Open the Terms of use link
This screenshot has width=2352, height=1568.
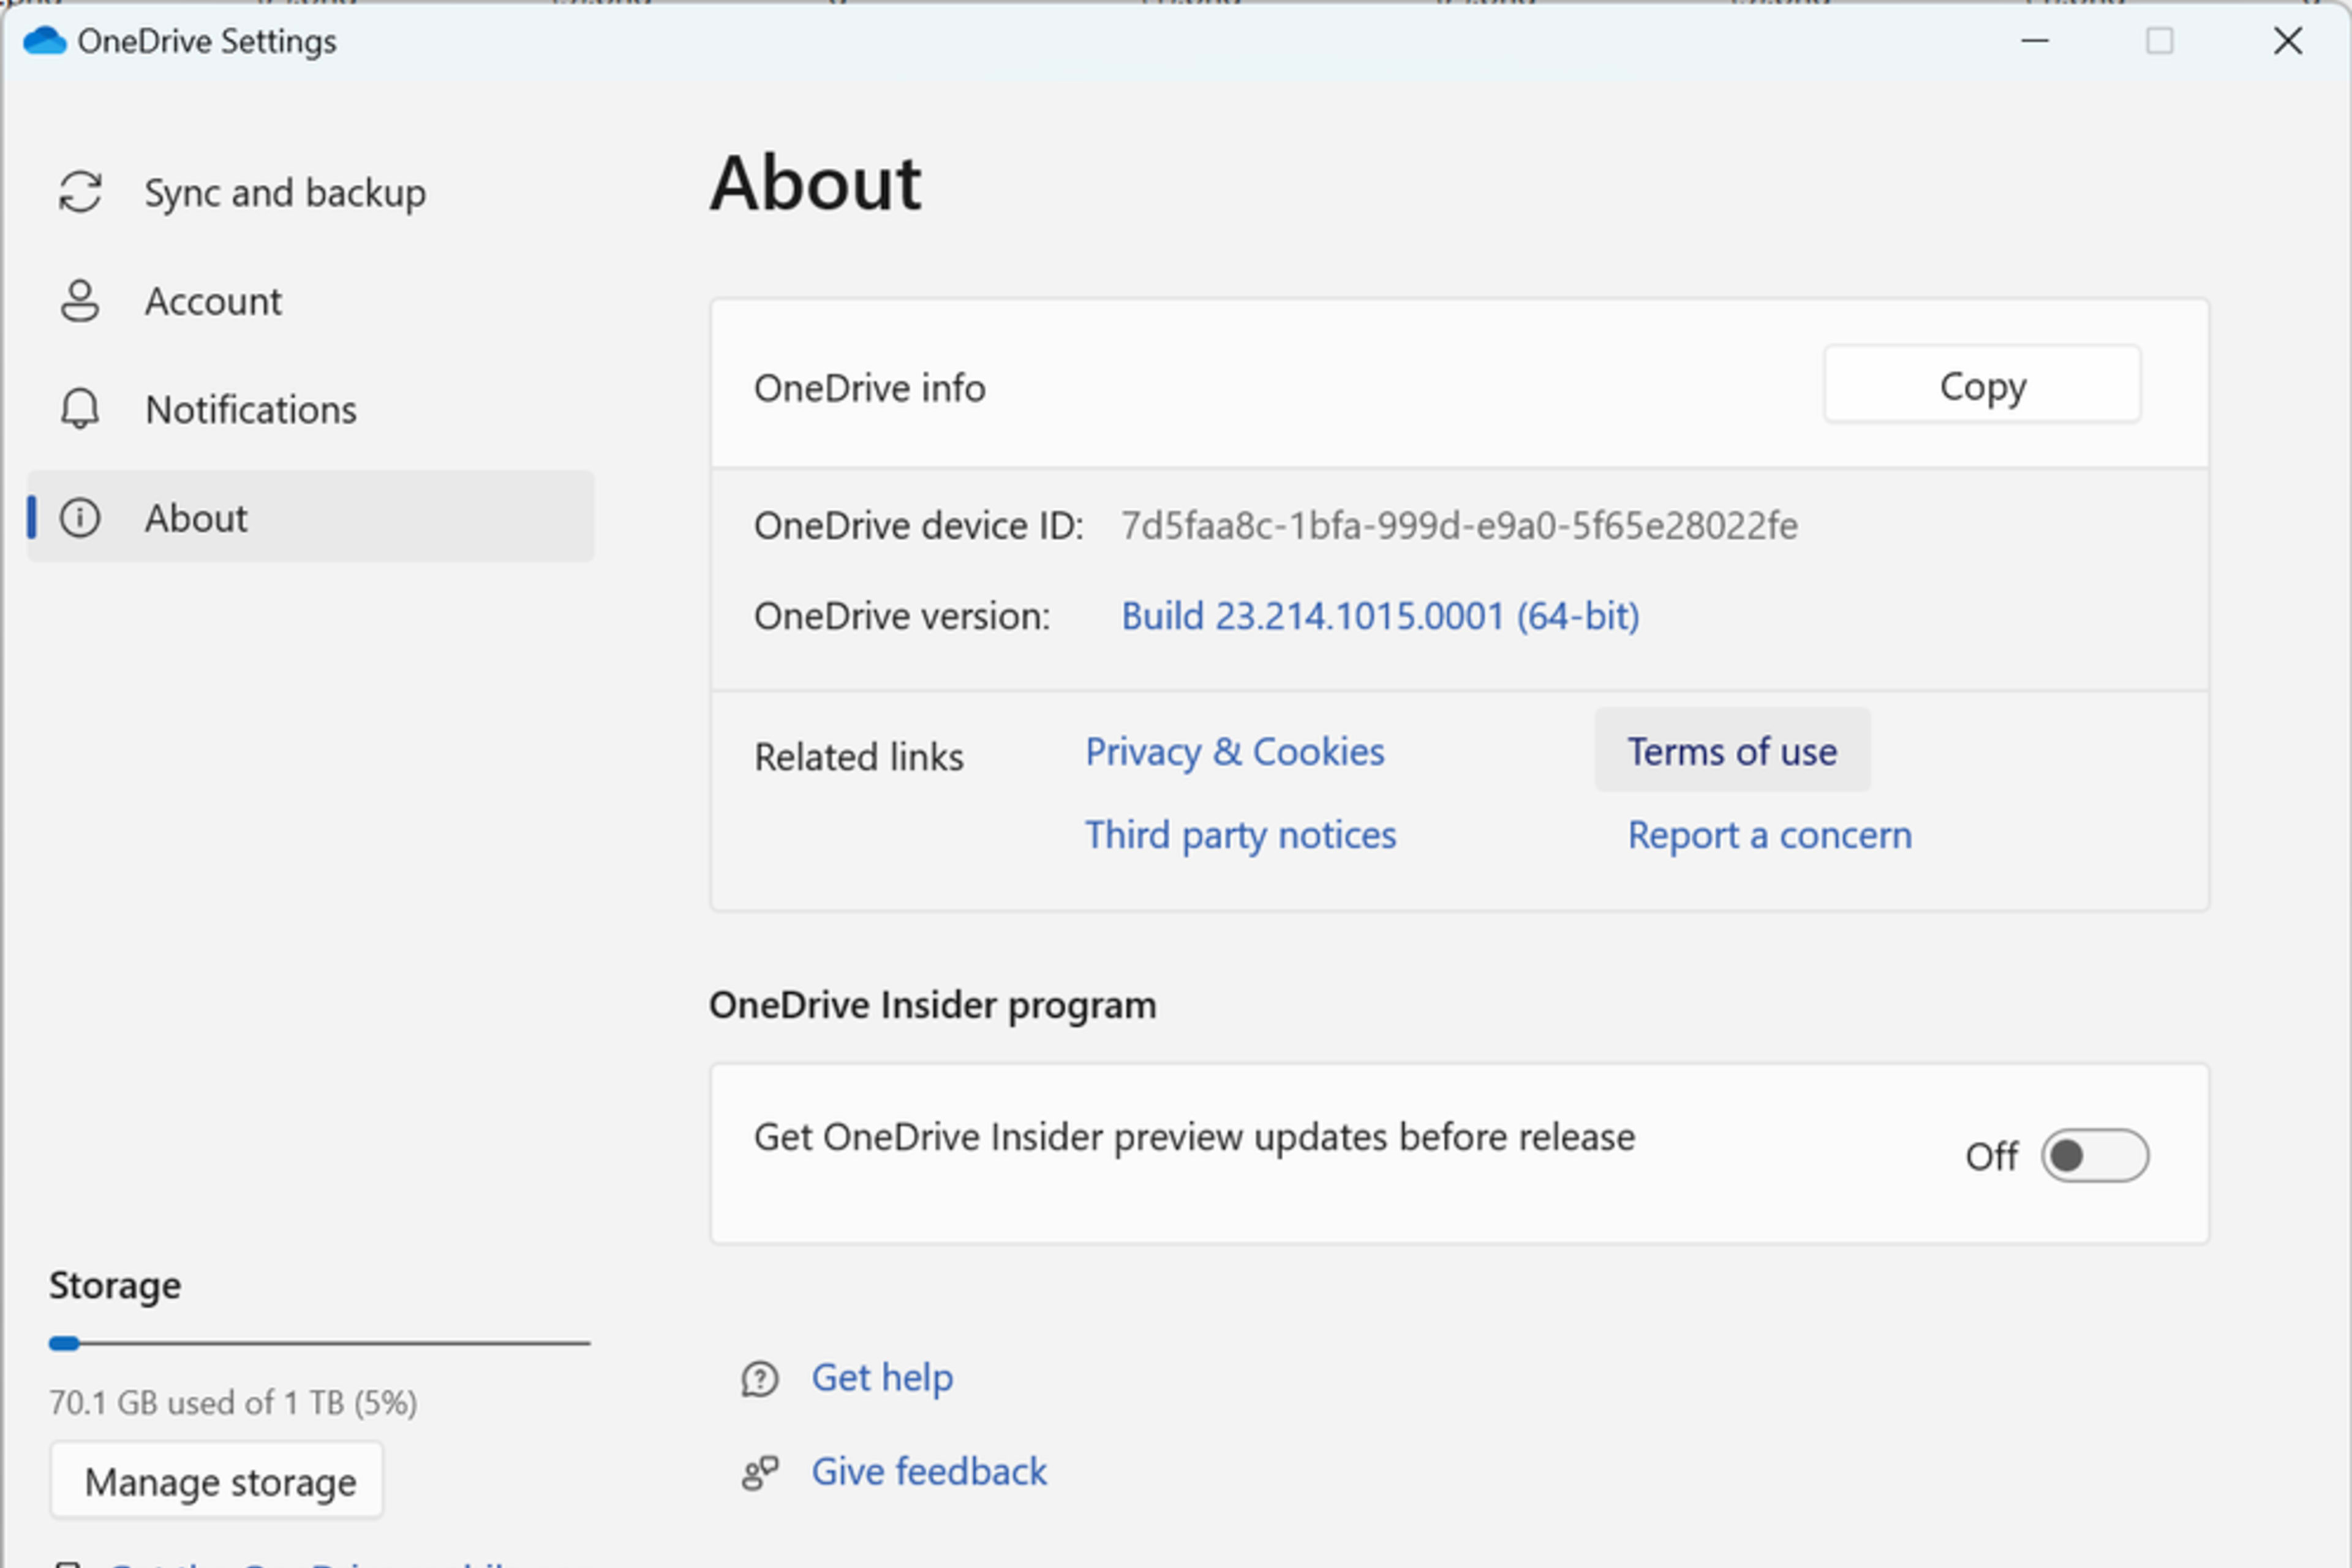click(1732, 751)
